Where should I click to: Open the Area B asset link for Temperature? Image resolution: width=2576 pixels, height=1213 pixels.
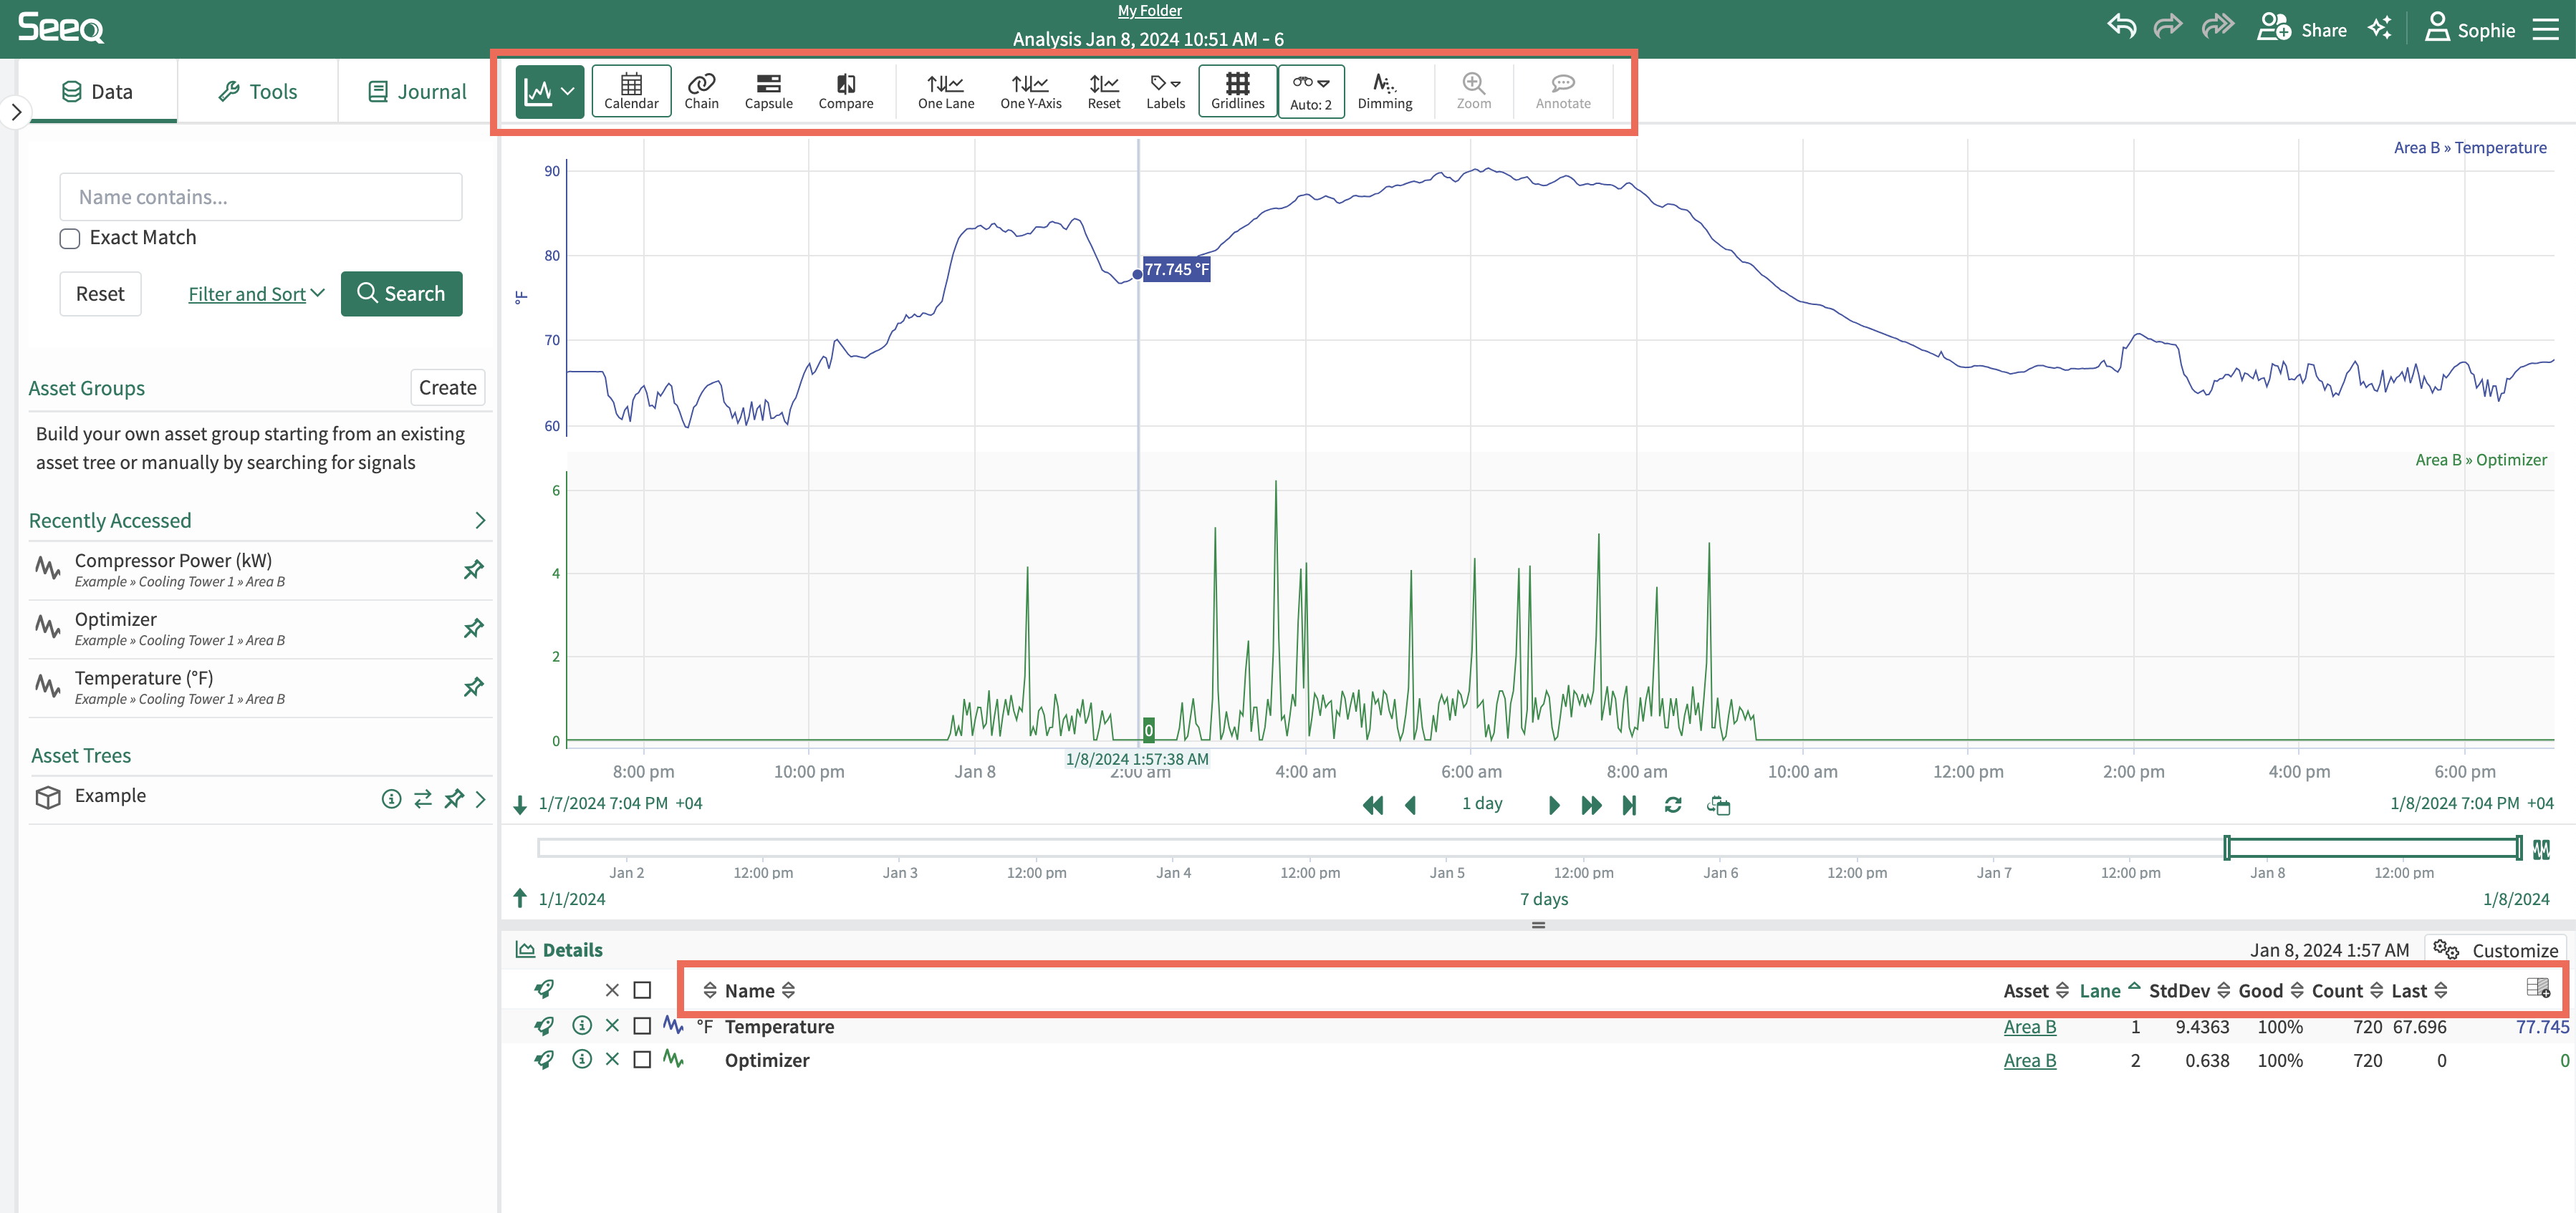coord(2029,1027)
